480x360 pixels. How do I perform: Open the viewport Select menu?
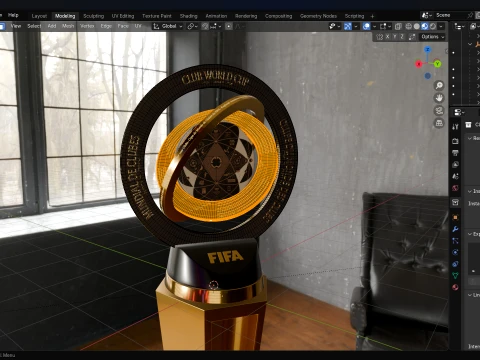[x=34, y=26]
